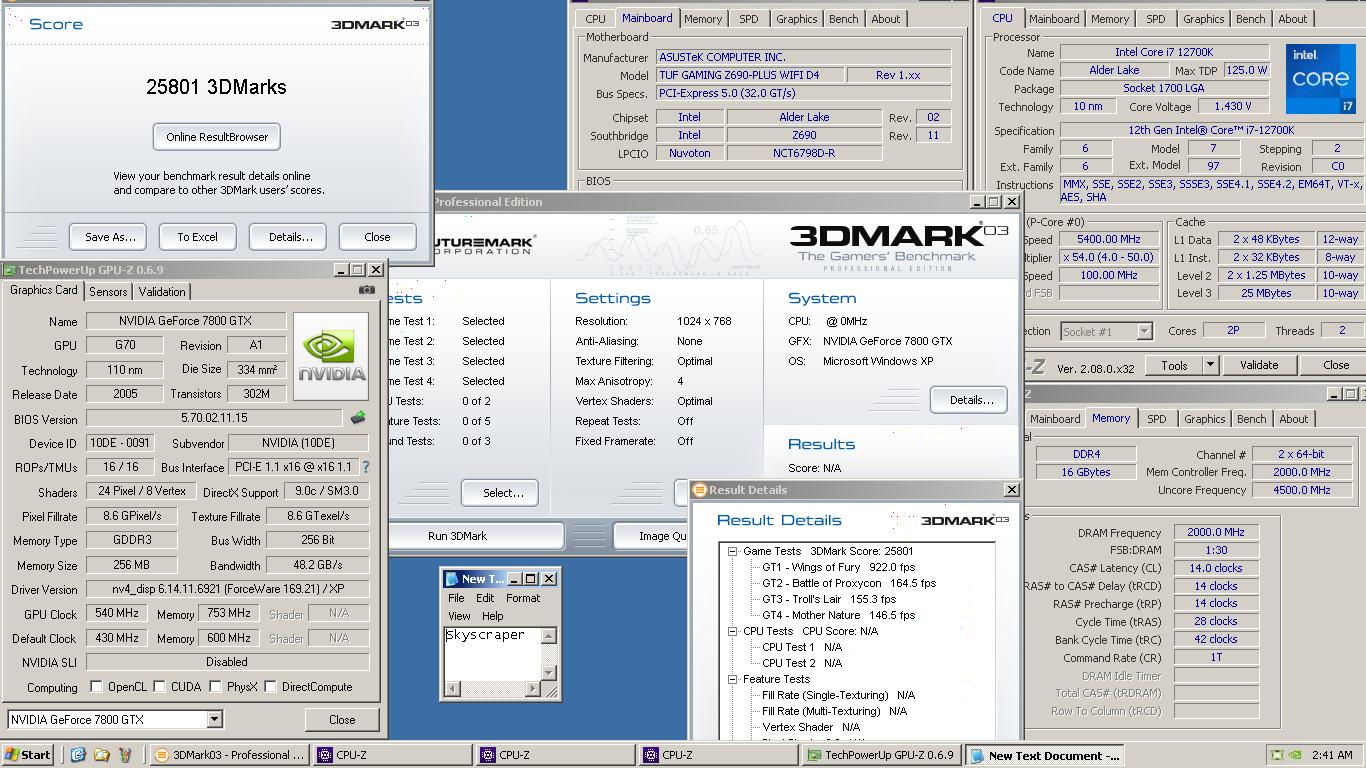This screenshot has height=768, width=1366.
Task: Click Details button in Score window
Action: 290,237
